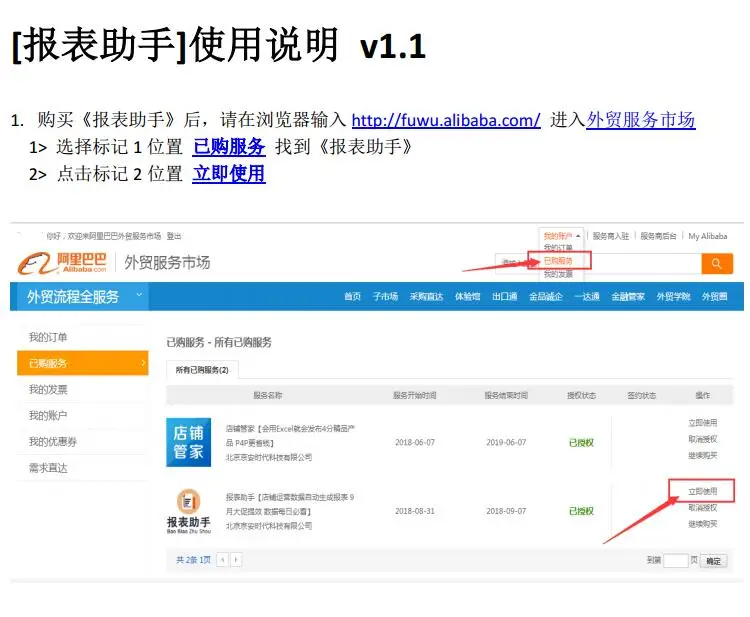
Task: Click the 服务商后台 top link
Action: pyautogui.click(x=659, y=236)
